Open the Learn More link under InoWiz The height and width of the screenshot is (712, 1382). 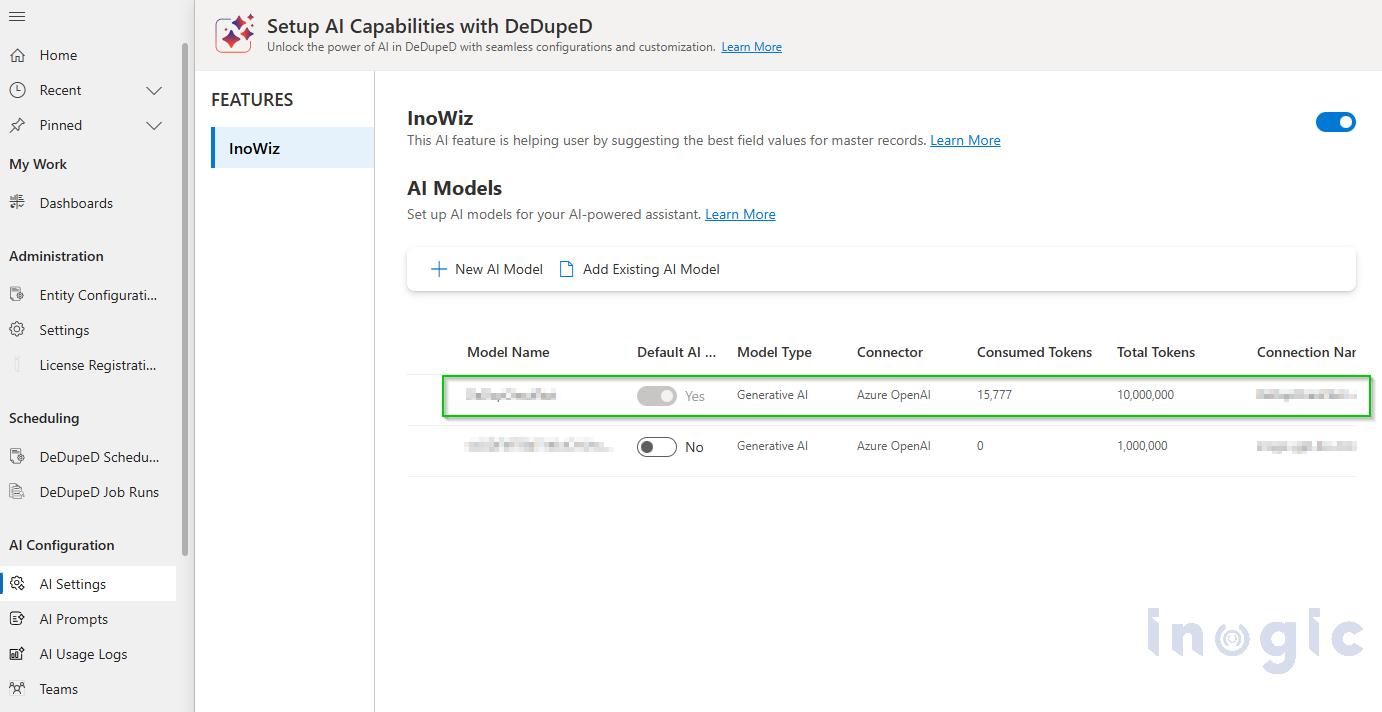tap(965, 140)
